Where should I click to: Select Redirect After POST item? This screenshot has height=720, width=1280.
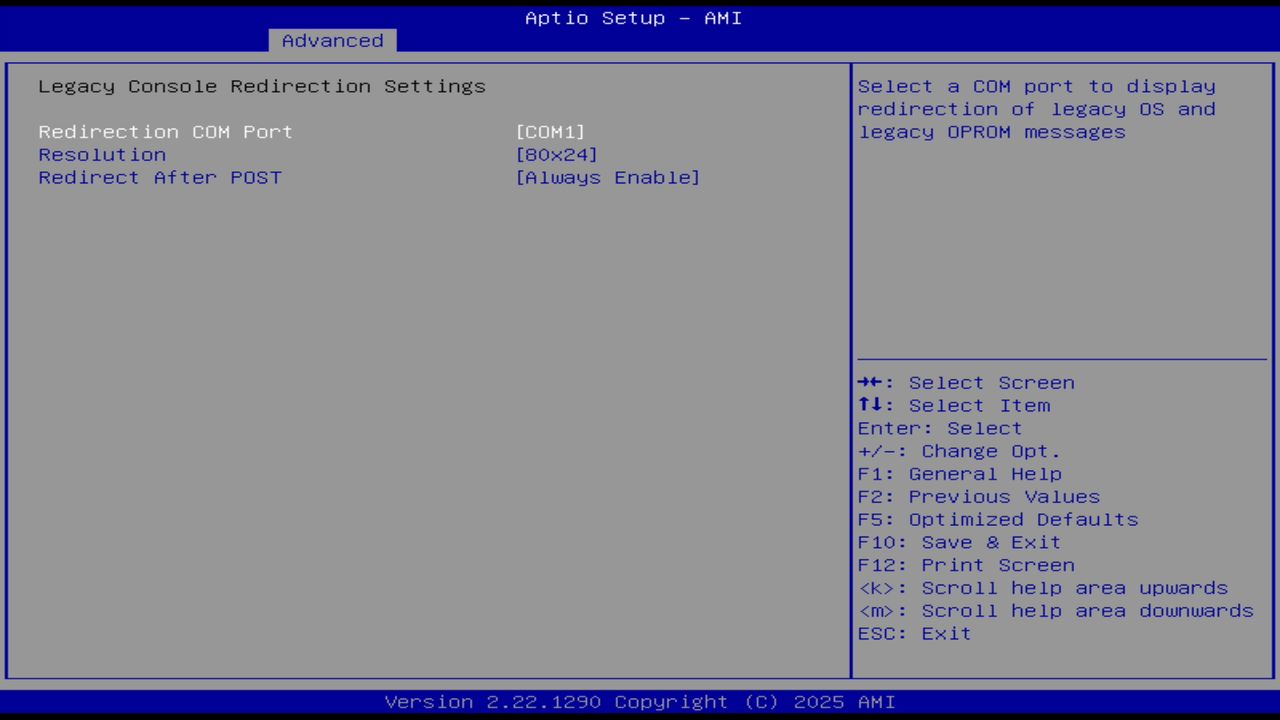coord(160,177)
